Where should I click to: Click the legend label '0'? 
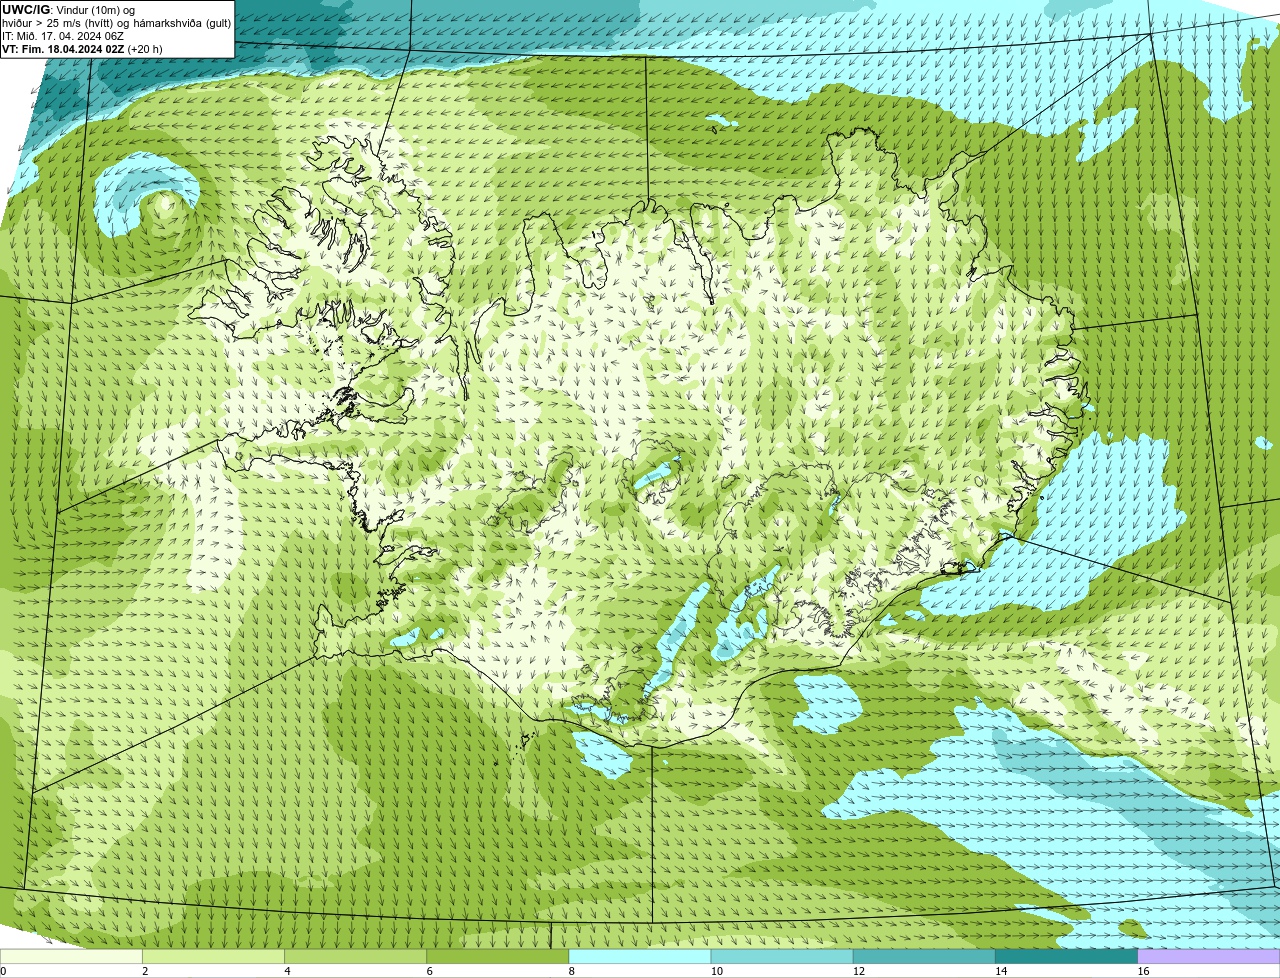(3, 971)
